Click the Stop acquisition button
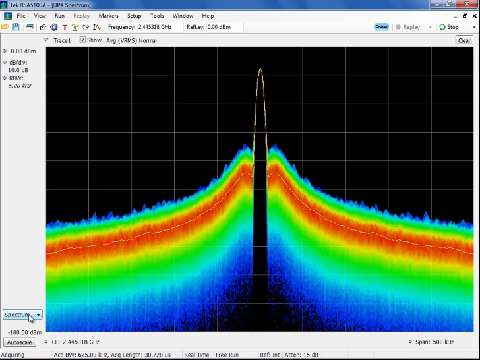 point(449,27)
